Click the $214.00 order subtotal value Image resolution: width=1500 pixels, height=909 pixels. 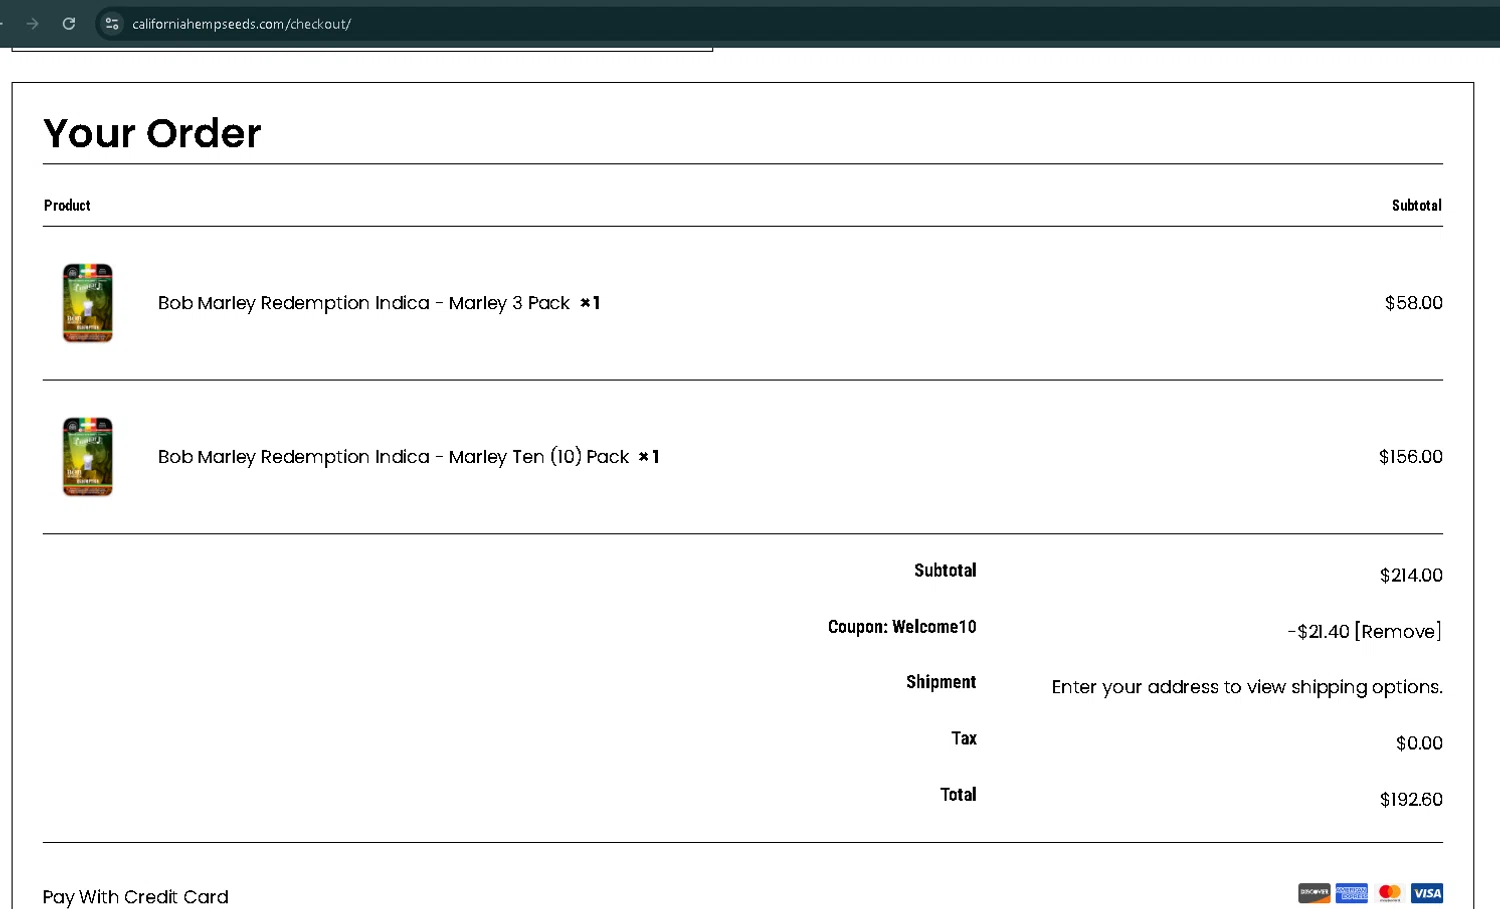[x=1411, y=575]
